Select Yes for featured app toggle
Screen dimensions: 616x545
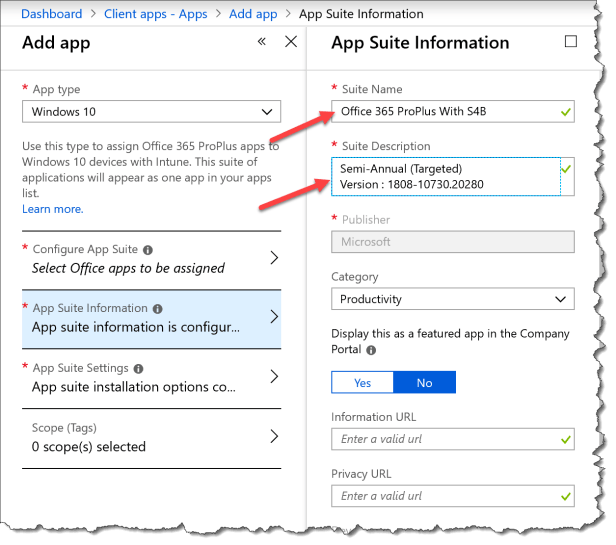[x=362, y=382]
